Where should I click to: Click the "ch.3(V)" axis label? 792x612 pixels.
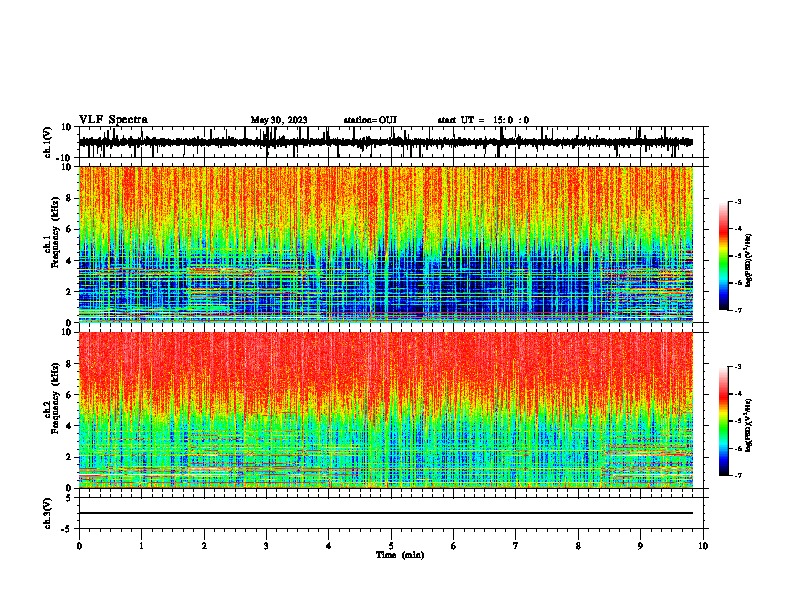(48, 514)
